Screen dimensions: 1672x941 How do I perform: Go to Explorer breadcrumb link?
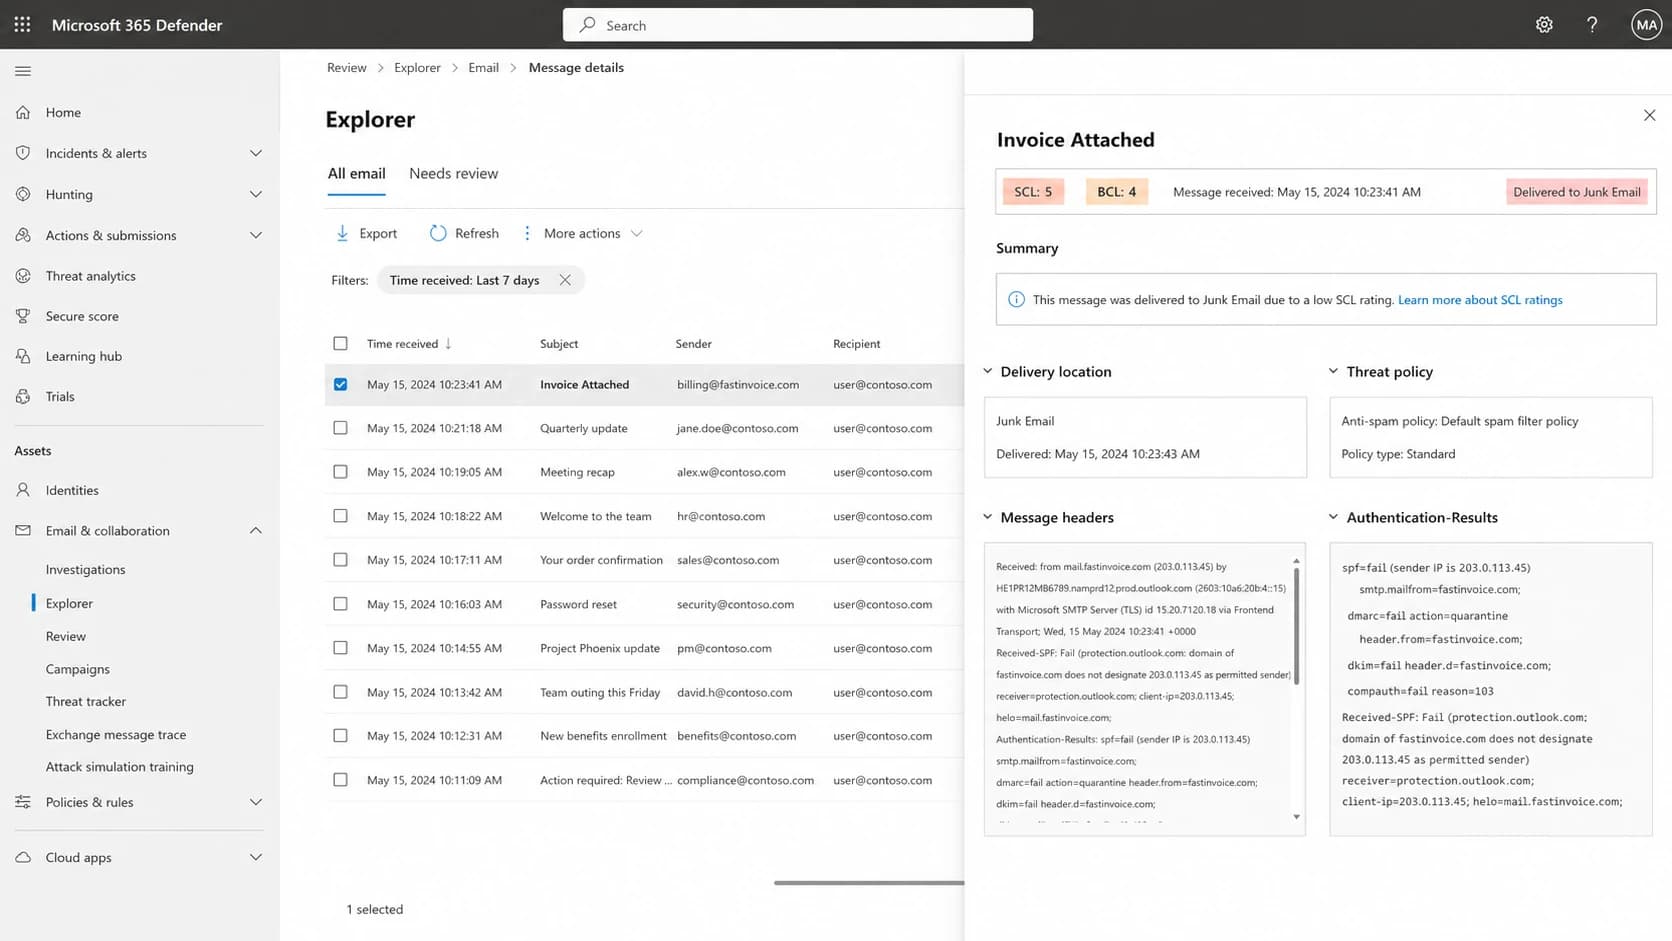coord(417,67)
